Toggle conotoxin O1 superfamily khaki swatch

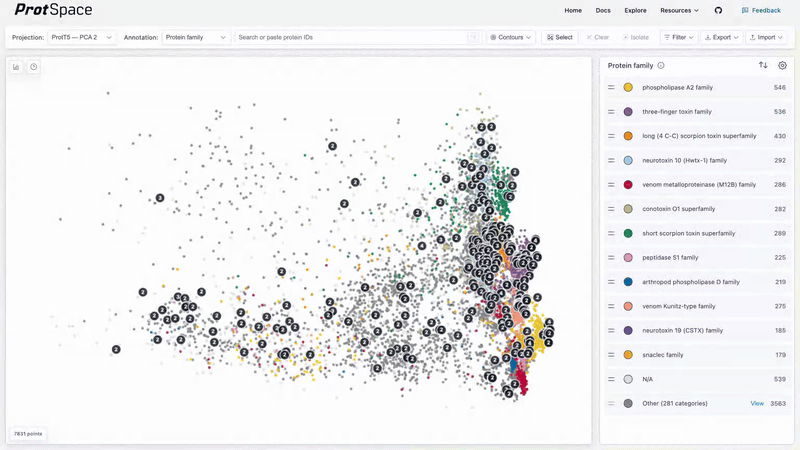(628, 209)
